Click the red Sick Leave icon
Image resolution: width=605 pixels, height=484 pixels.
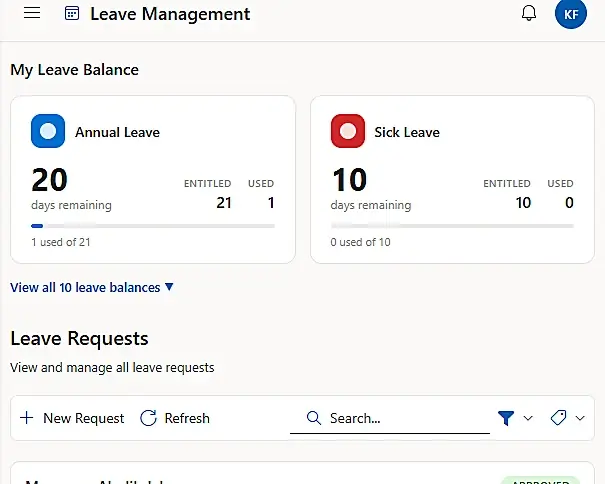pos(348,131)
